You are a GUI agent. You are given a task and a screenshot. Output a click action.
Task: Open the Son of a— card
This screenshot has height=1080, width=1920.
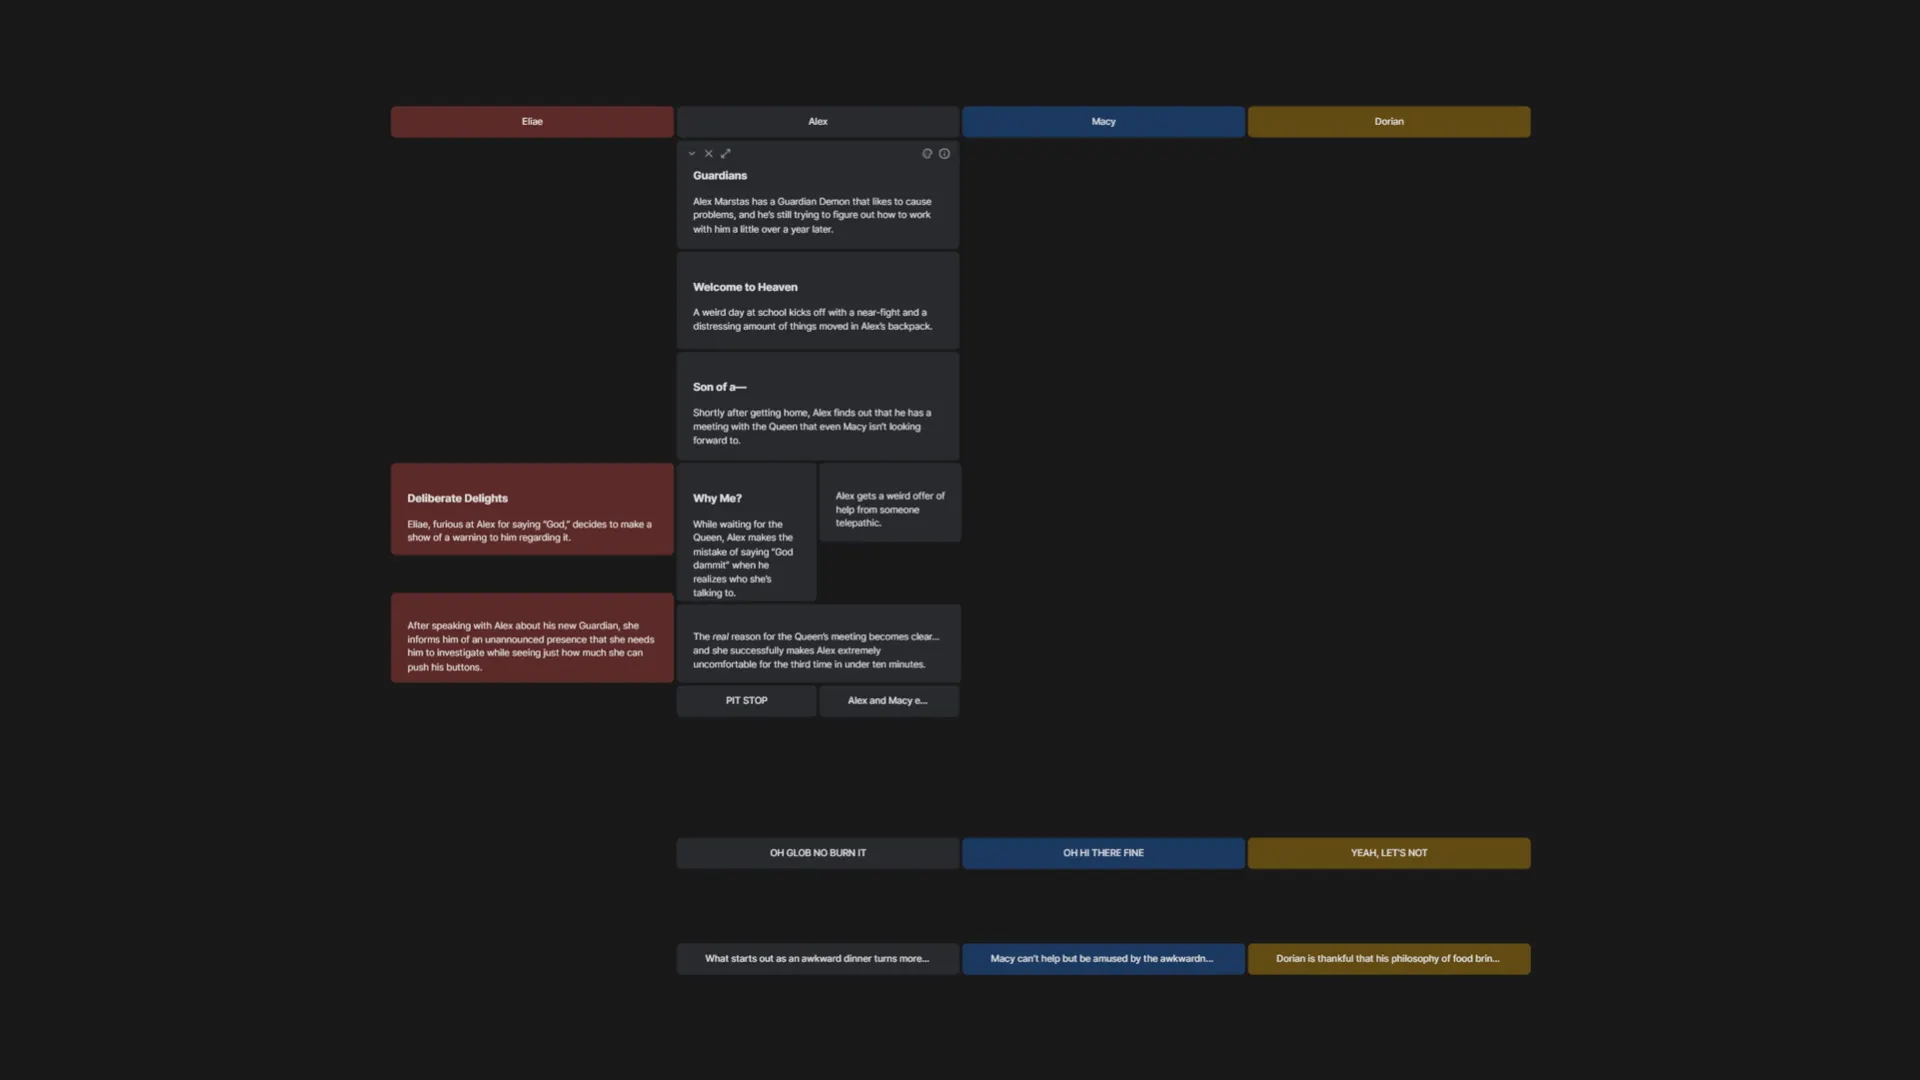coord(817,407)
